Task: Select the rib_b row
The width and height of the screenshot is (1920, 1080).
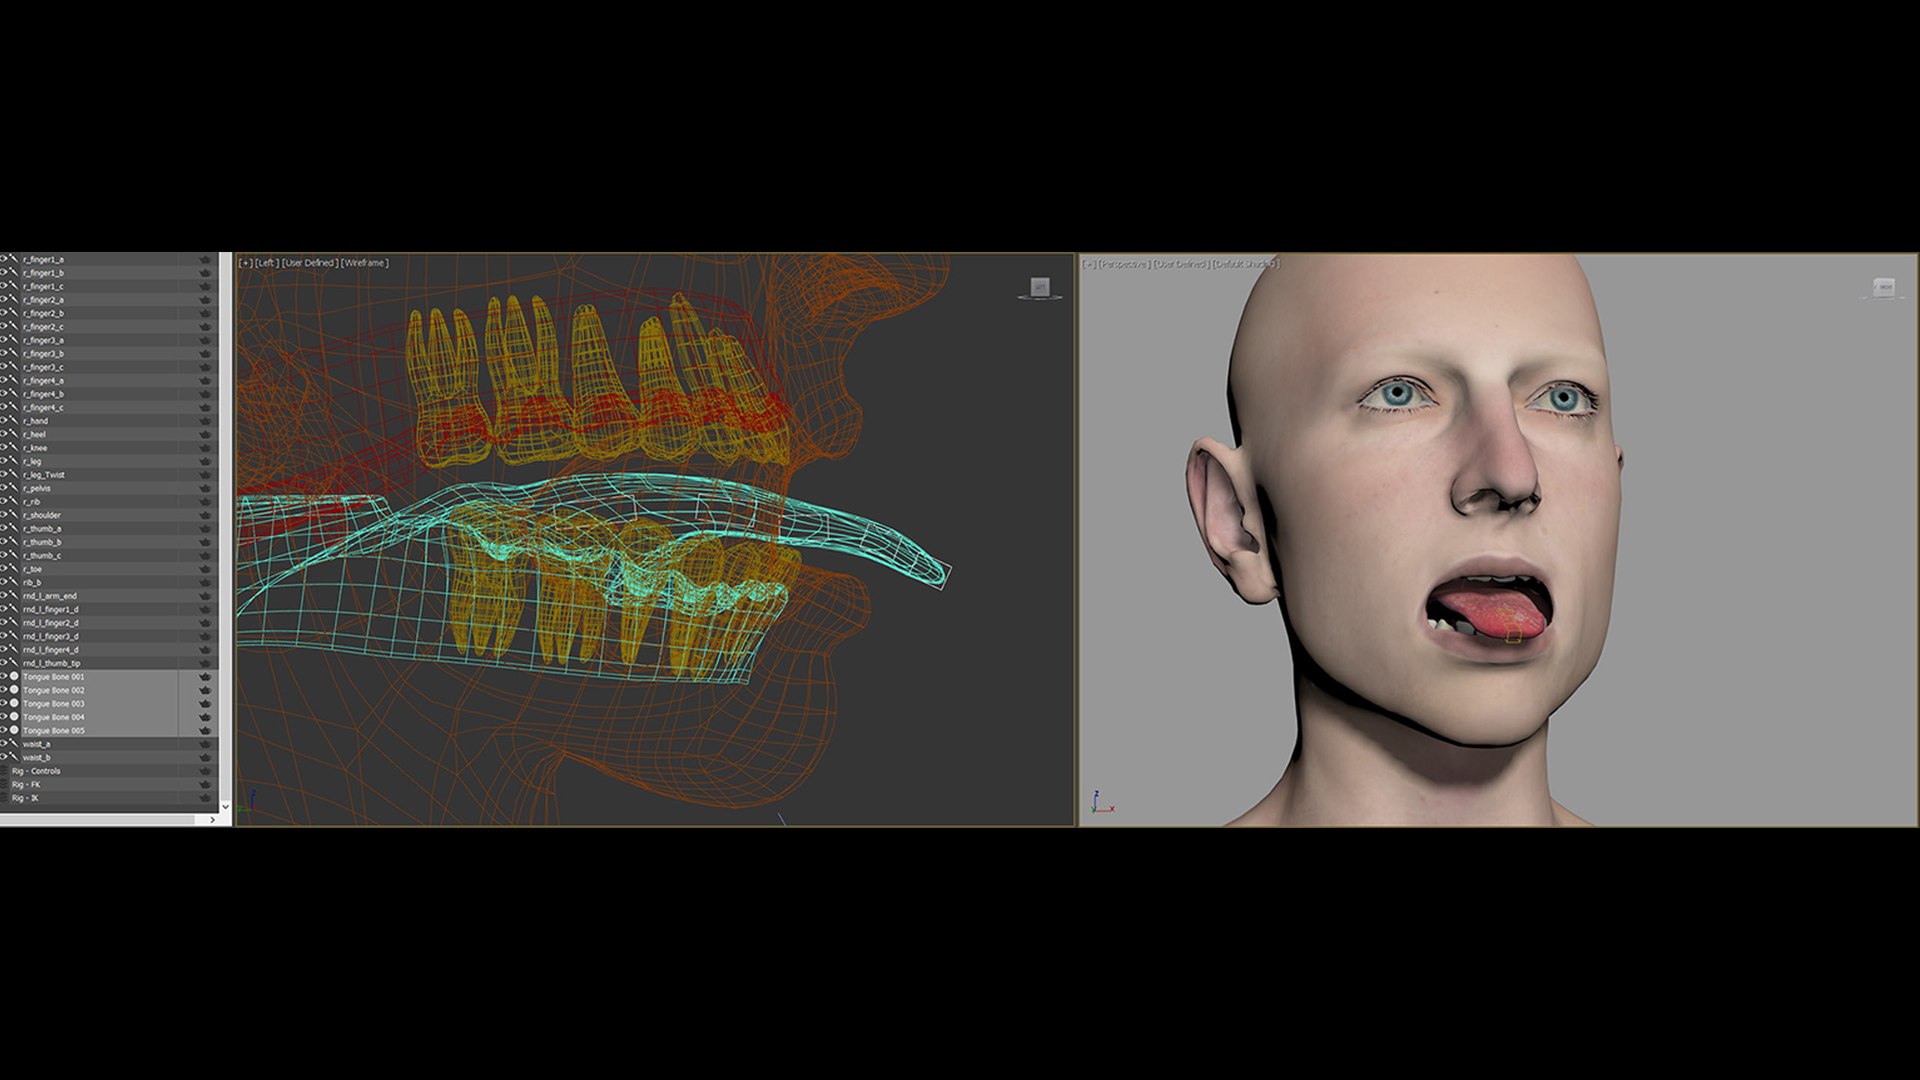Action: pos(109,582)
